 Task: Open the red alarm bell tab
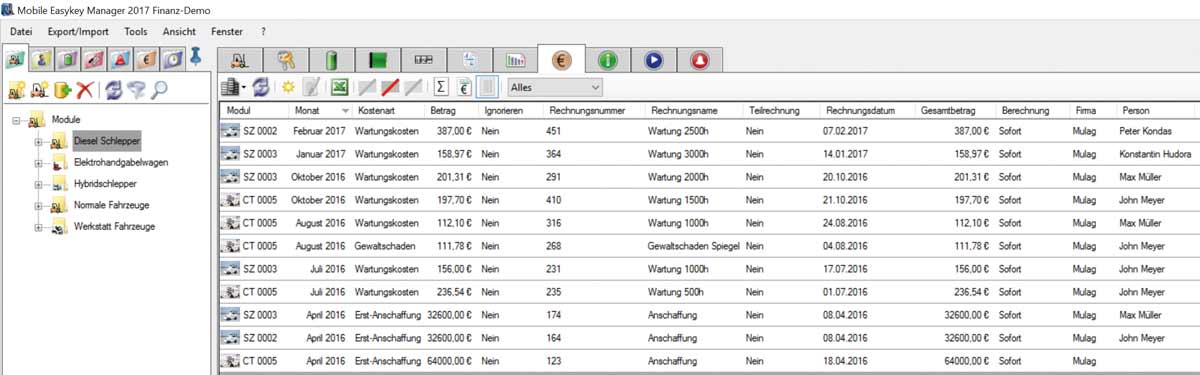click(x=700, y=59)
